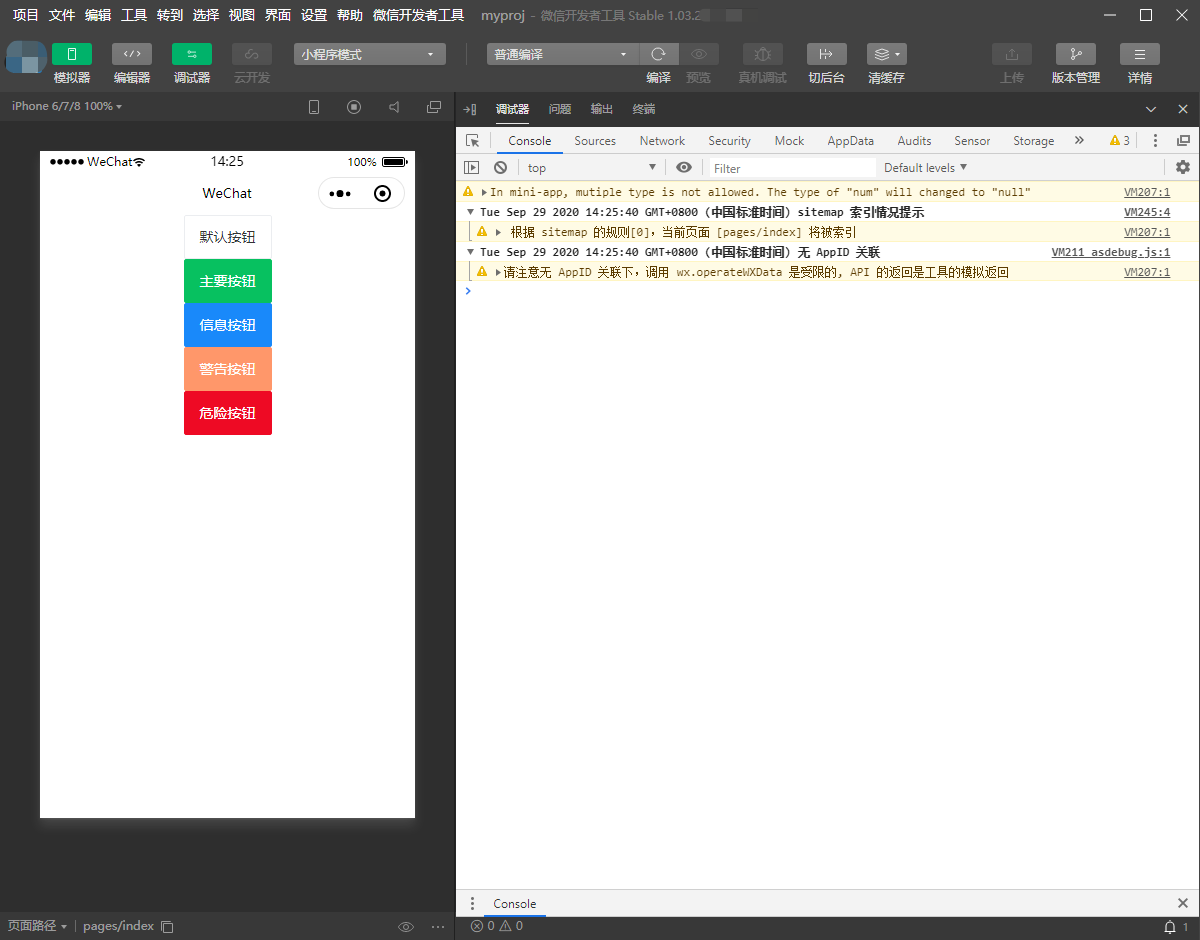
Task: Open the 页面路径 dropdown in status bar
Action: [x=37, y=926]
